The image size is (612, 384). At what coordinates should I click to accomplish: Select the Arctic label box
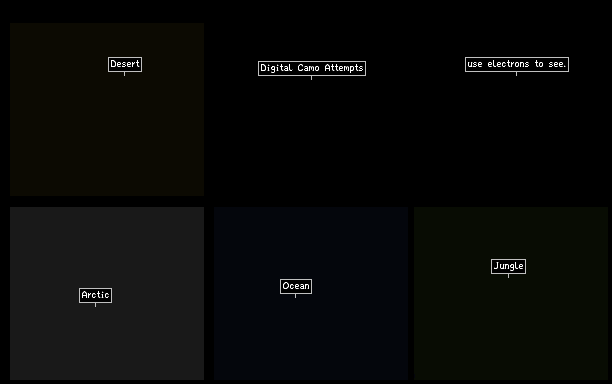[x=96, y=295]
